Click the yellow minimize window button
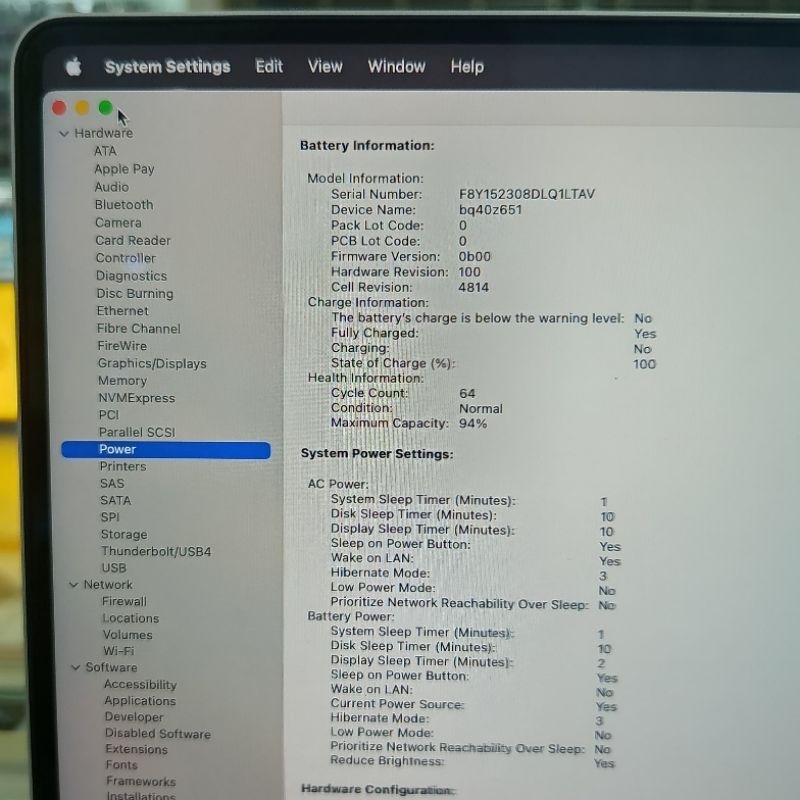Screen dimensions: 800x800 (82, 108)
